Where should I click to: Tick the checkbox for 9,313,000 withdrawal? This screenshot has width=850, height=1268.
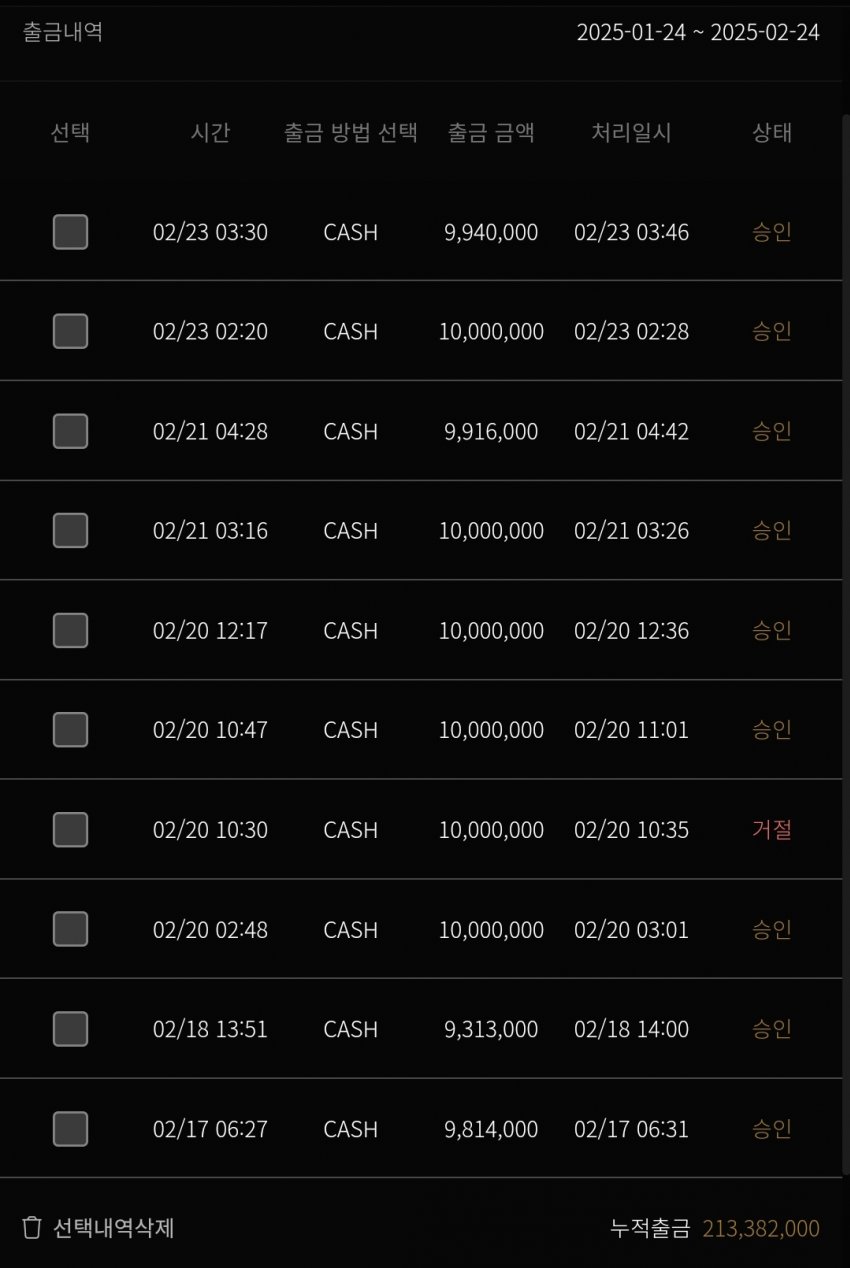[x=70, y=1029]
